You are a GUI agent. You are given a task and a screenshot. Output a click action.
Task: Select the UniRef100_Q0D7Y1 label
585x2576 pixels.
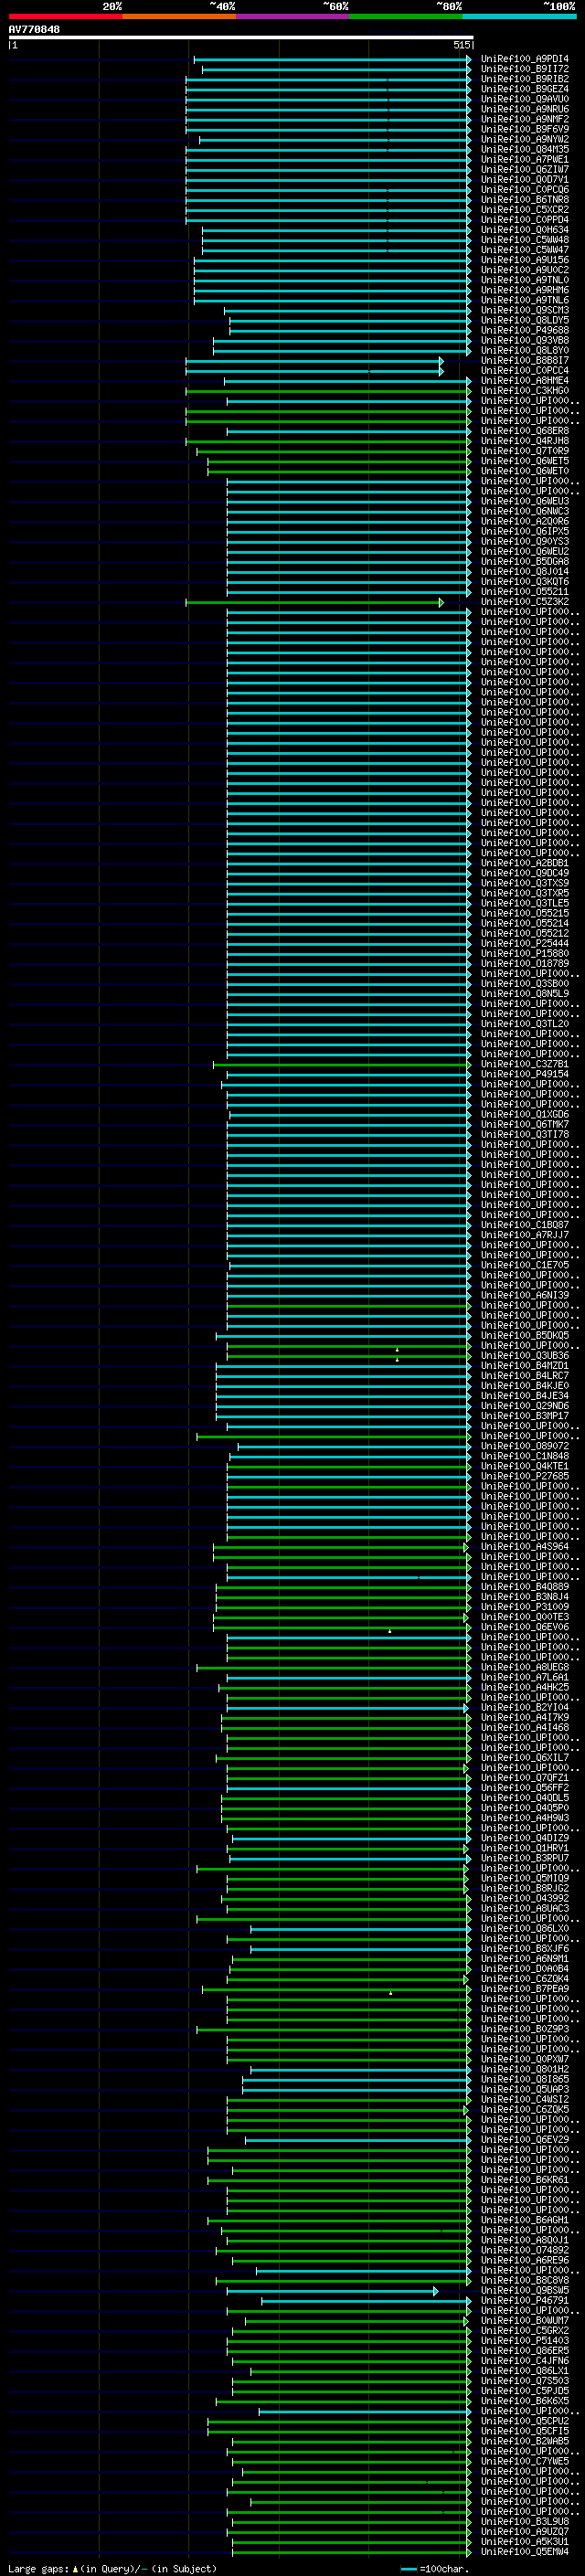[x=524, y=179]
